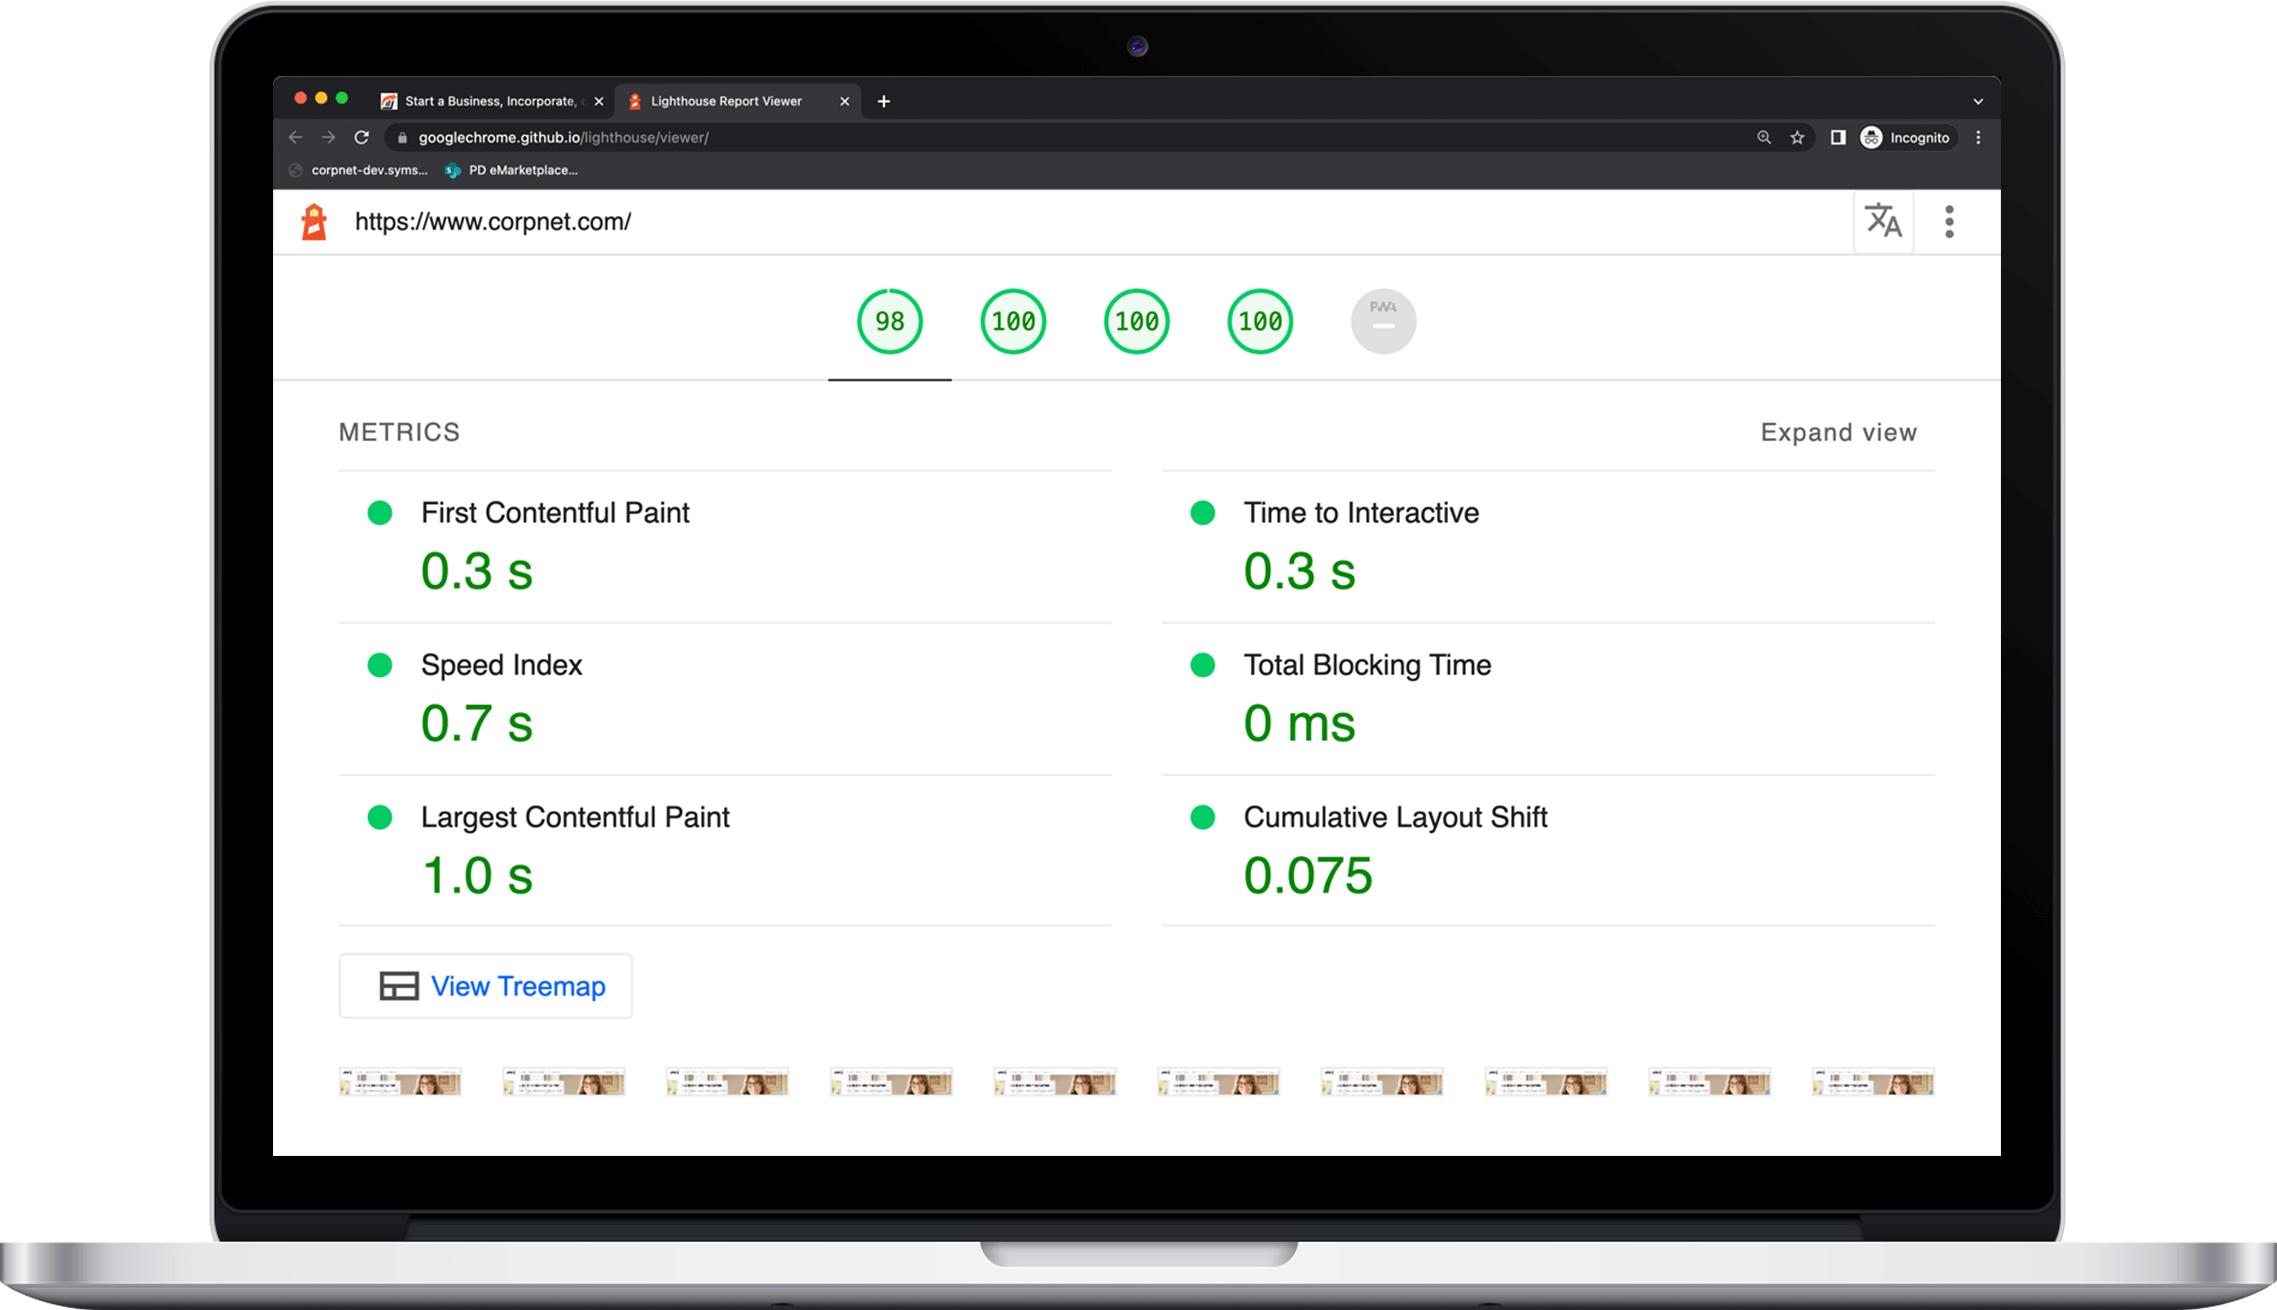
Task: Click the 0.075 layout shift value
Action: pos(1308,876)
